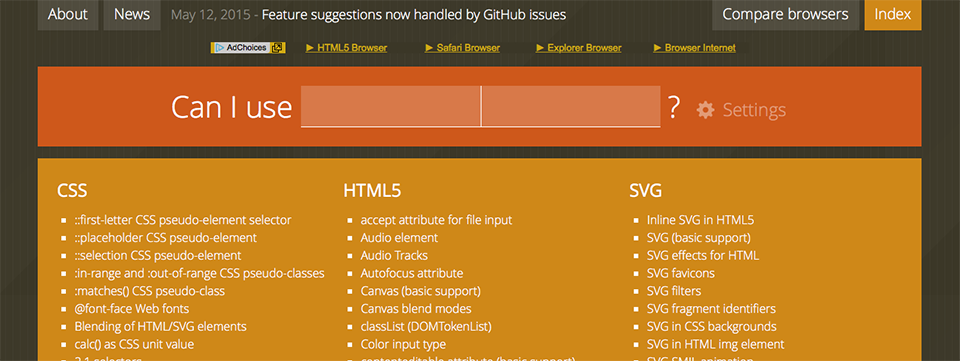The height and width of the screenshot is (361, 960).
Task: Open SVG favicons feature
Action: coord(680,273)
